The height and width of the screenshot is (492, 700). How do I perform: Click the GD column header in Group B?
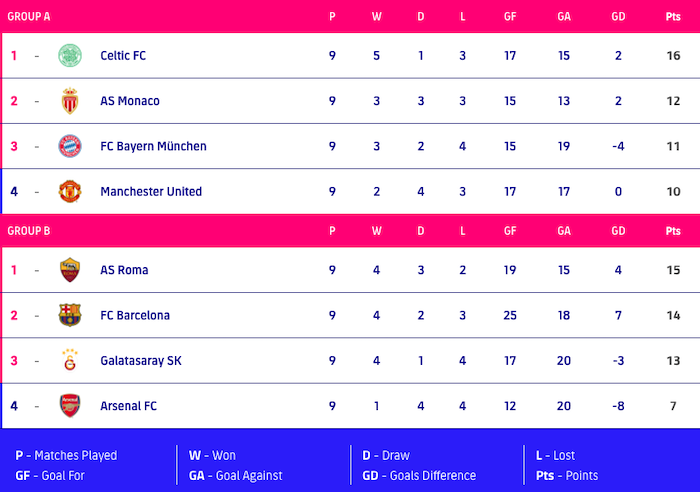(619, 231)
